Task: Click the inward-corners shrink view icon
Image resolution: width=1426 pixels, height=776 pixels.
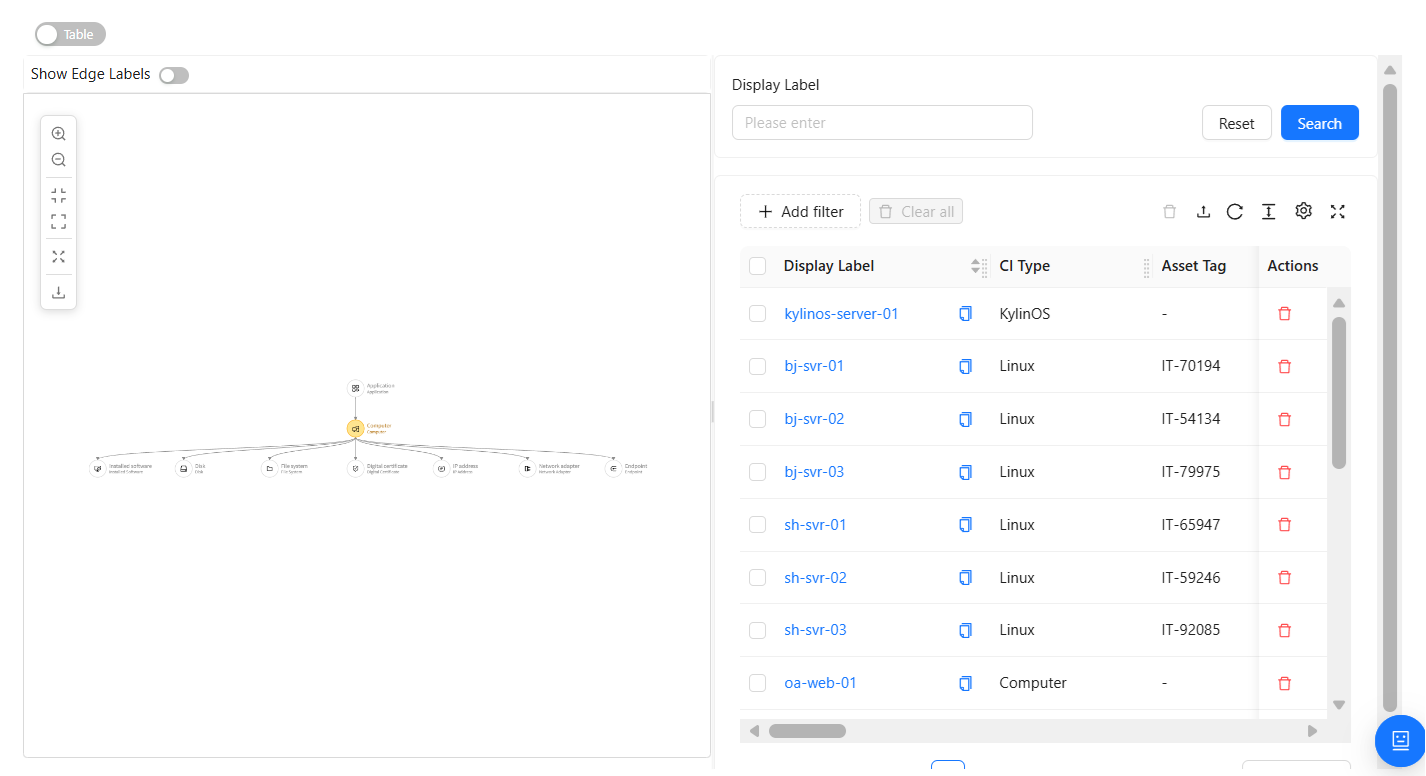Action: (x=58, y=195)
